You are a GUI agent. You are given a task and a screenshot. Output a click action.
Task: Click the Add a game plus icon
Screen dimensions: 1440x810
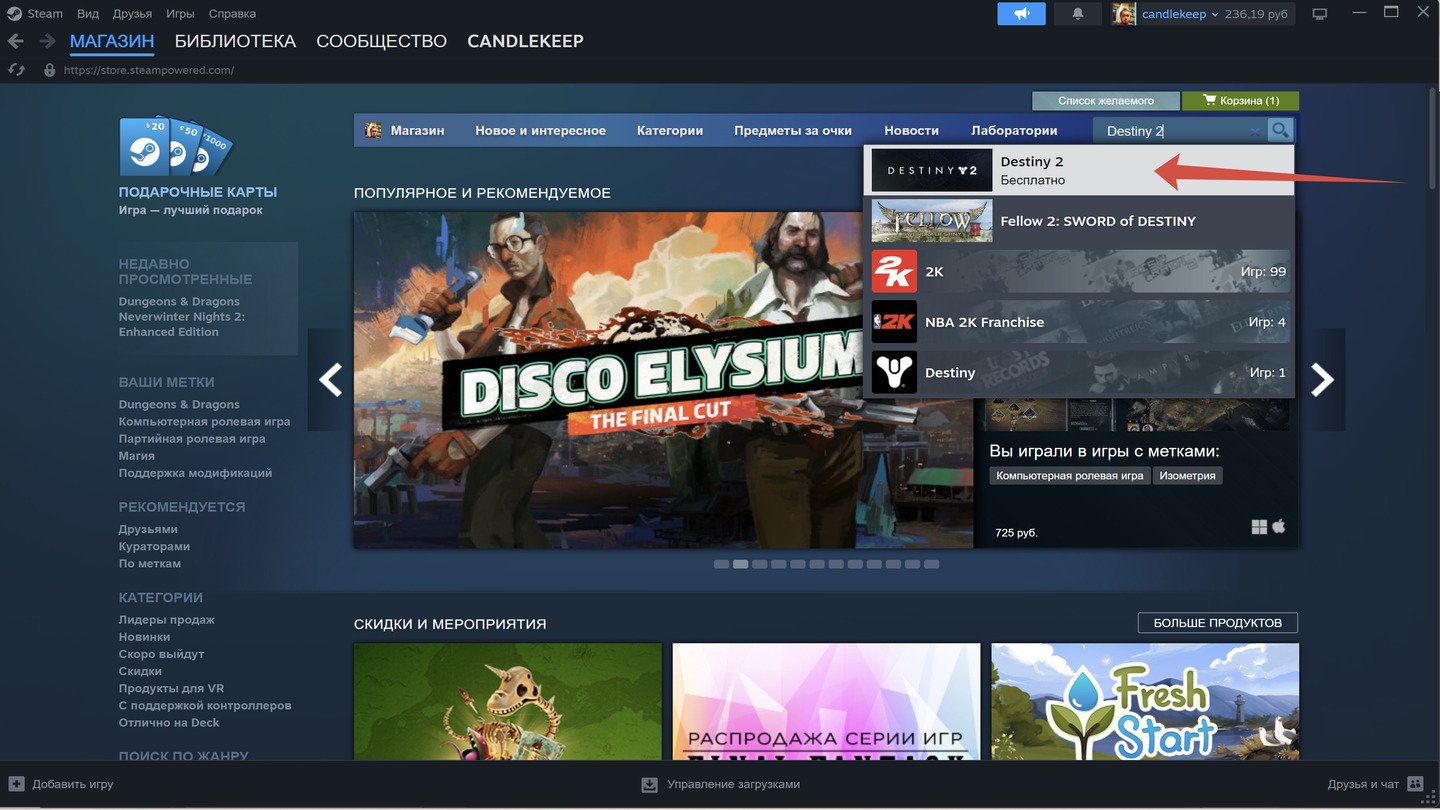click(16, 784)
